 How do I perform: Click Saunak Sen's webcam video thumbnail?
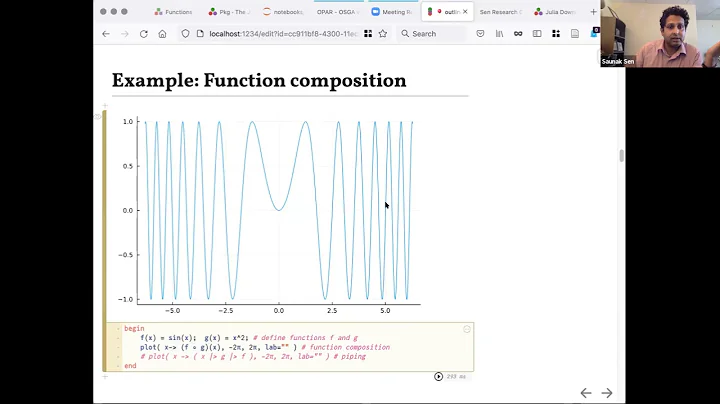point(660,34)
